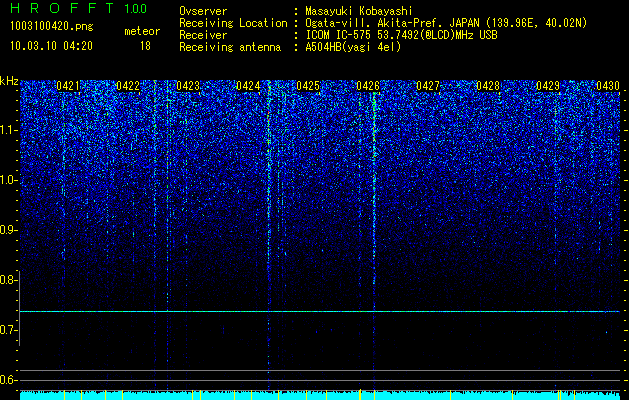629x400 pixels.
Task: Click the ICOM IC-575 receiver text
Action: coord(401,35)
